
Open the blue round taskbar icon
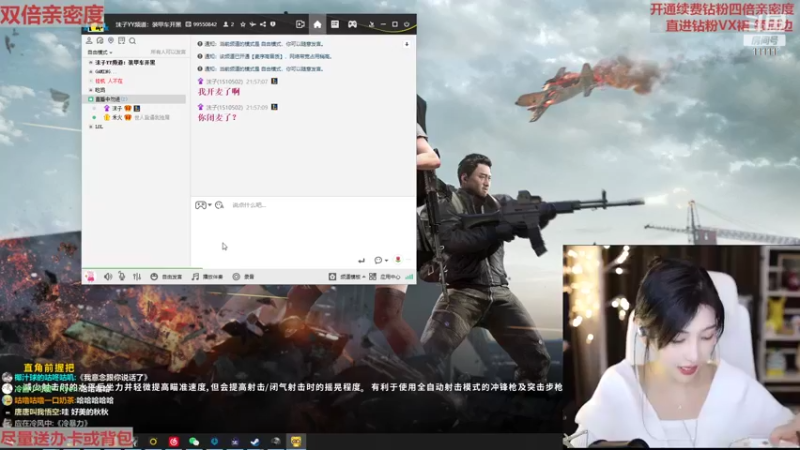click(x=214, y=441)
